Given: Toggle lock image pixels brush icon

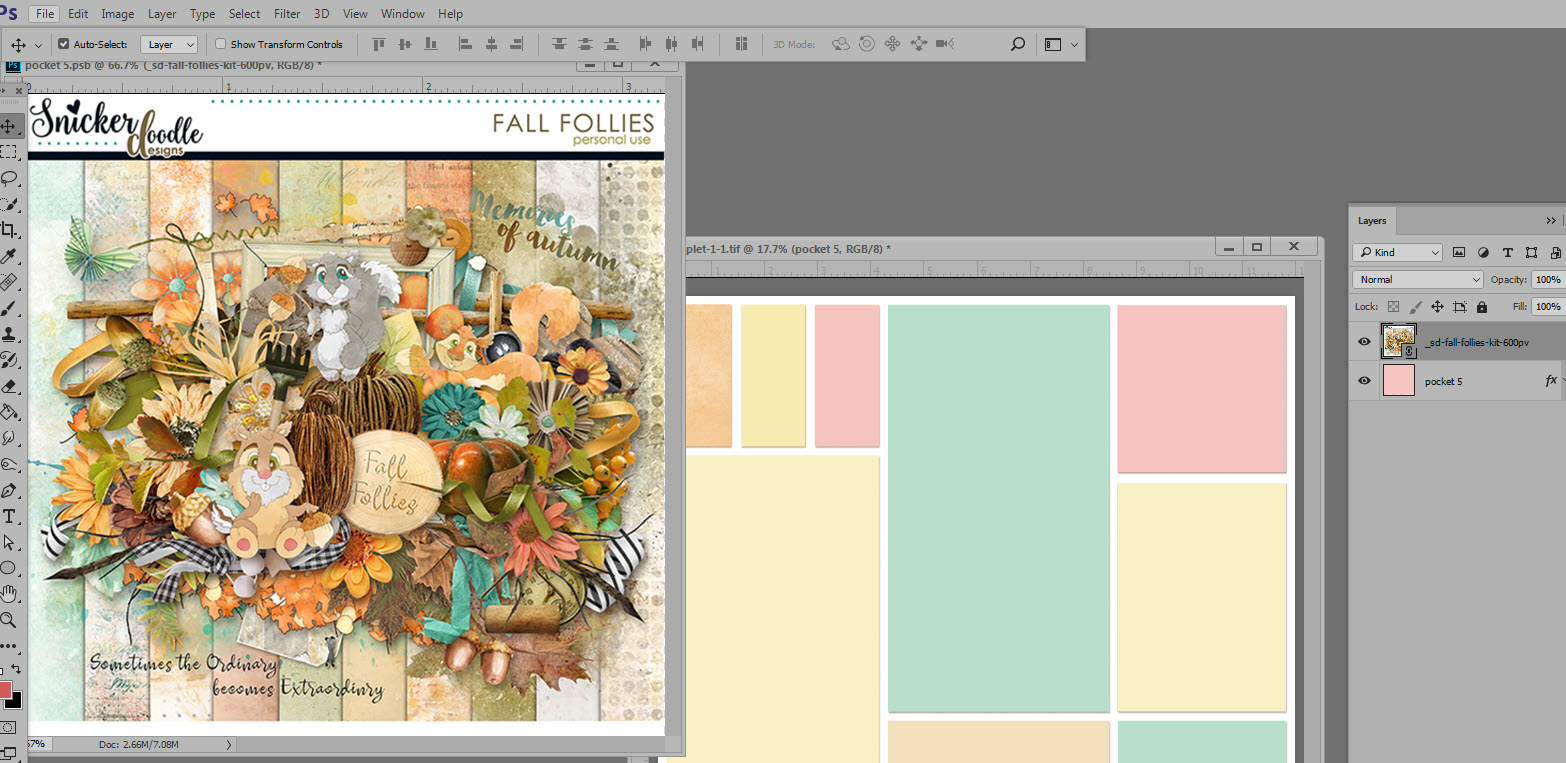Looking at the screenshot, I should point(1415,307).
